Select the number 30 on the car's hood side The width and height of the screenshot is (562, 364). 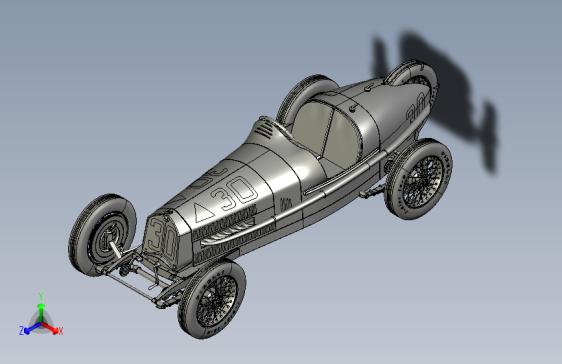(x=235, y=194)
